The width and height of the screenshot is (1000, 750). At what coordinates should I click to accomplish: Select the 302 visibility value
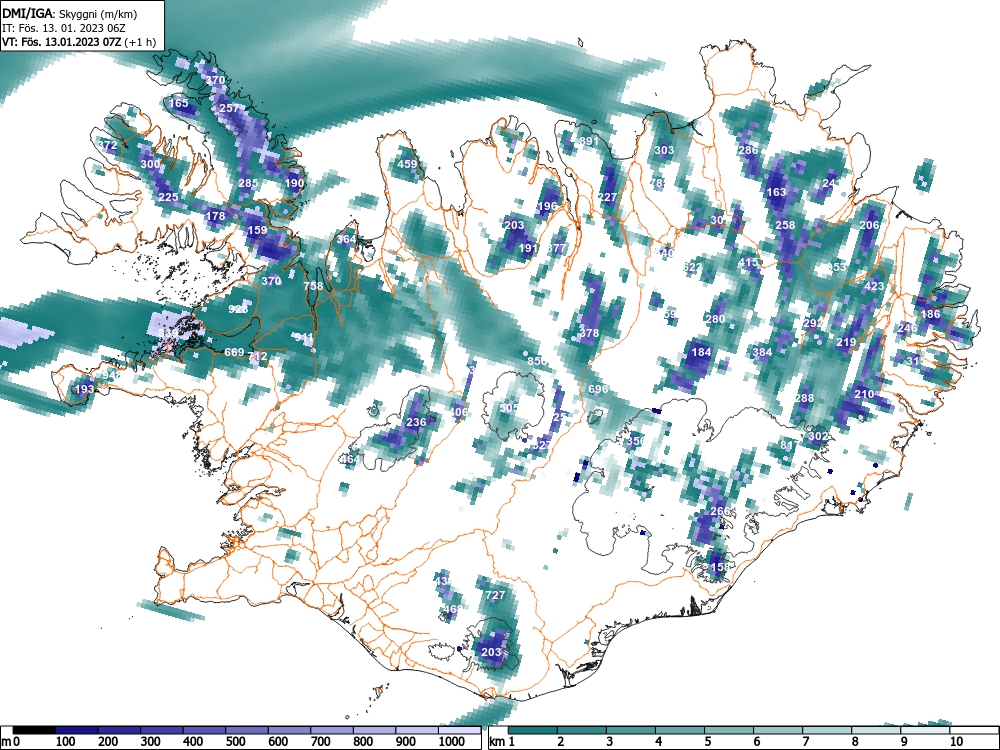[818, 436]
